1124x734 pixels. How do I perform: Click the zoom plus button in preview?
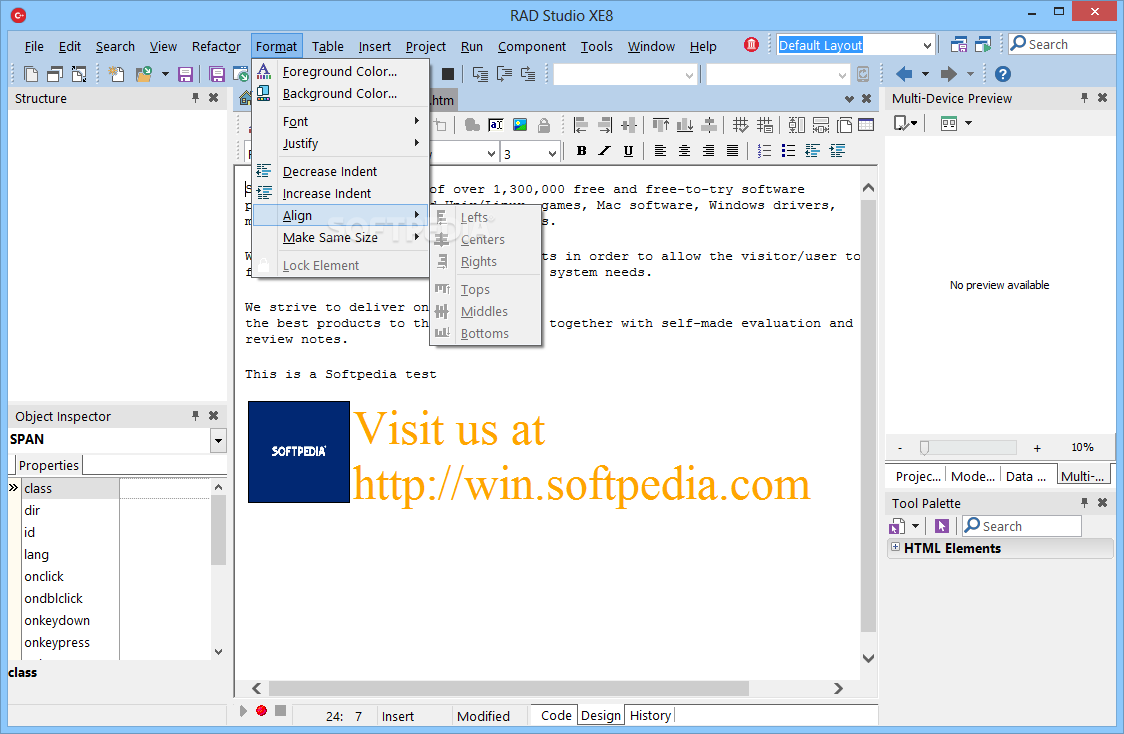(1037, 448)
